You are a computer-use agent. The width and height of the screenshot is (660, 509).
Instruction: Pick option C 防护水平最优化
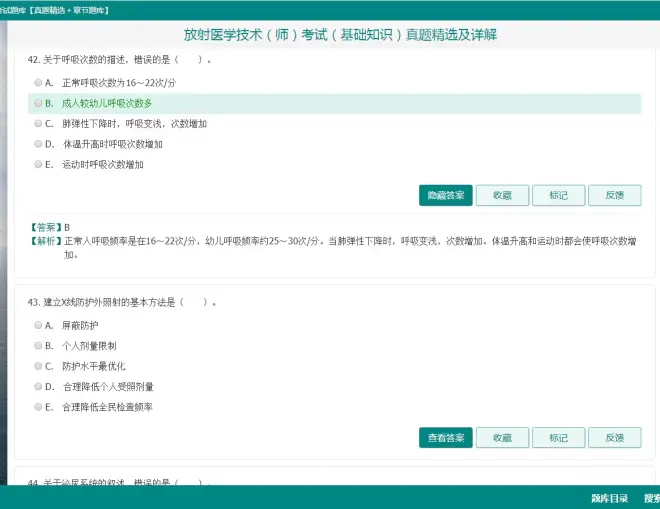click(x=38, y=366)
